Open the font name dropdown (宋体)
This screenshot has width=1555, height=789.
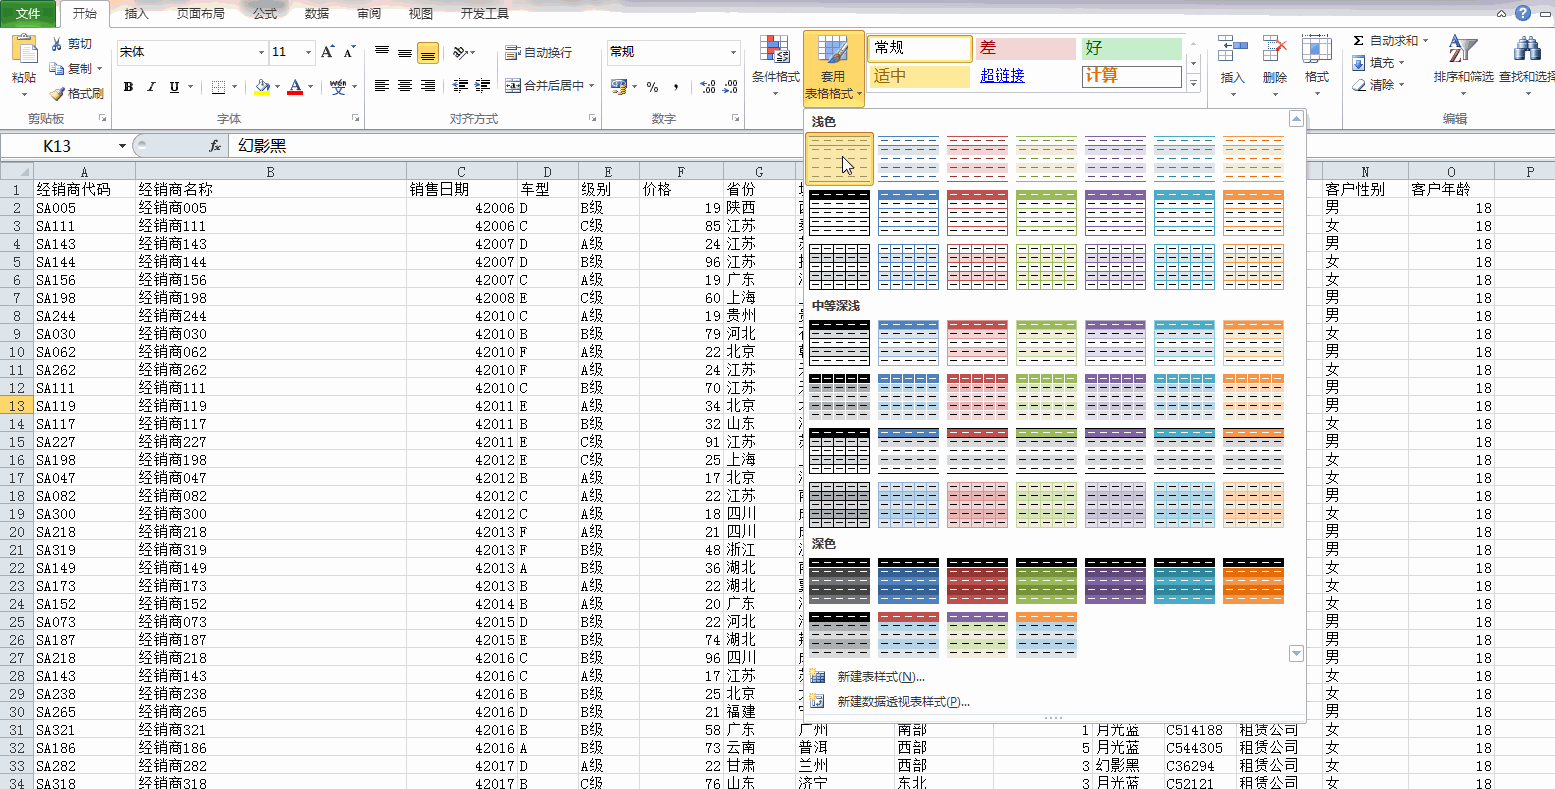tap(261, 52)
